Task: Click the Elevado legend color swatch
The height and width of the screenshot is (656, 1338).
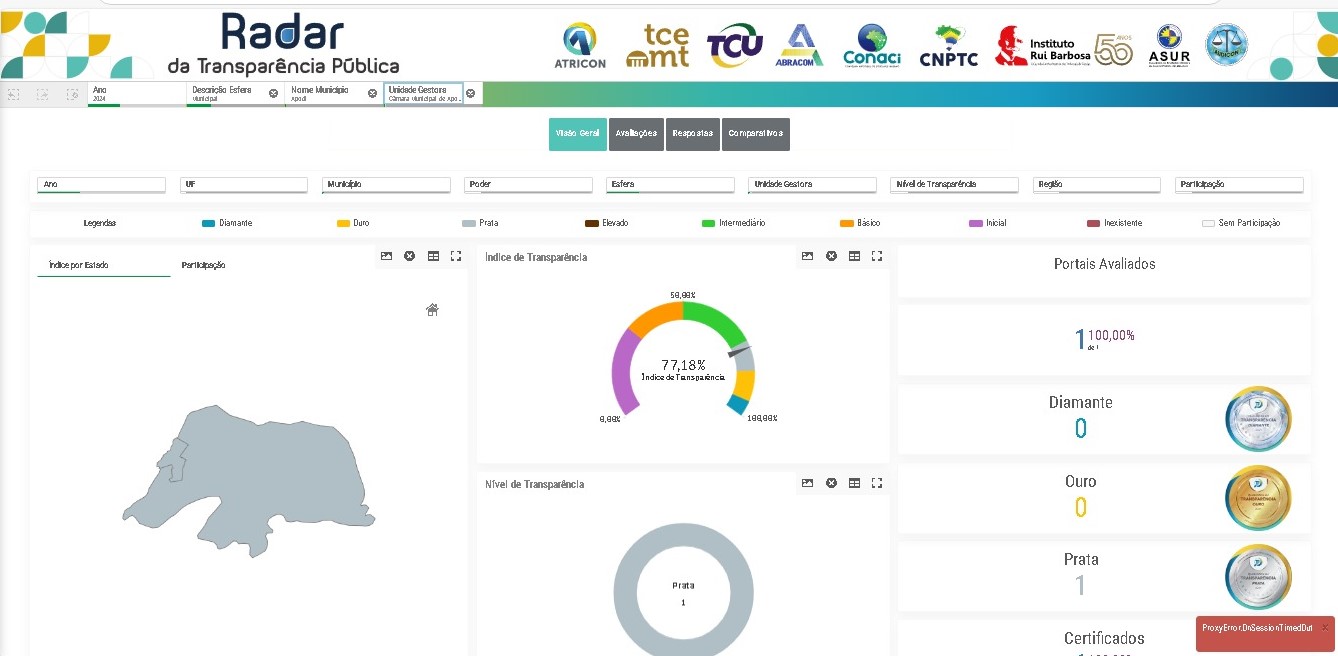Action: click(x=592, y=223)
